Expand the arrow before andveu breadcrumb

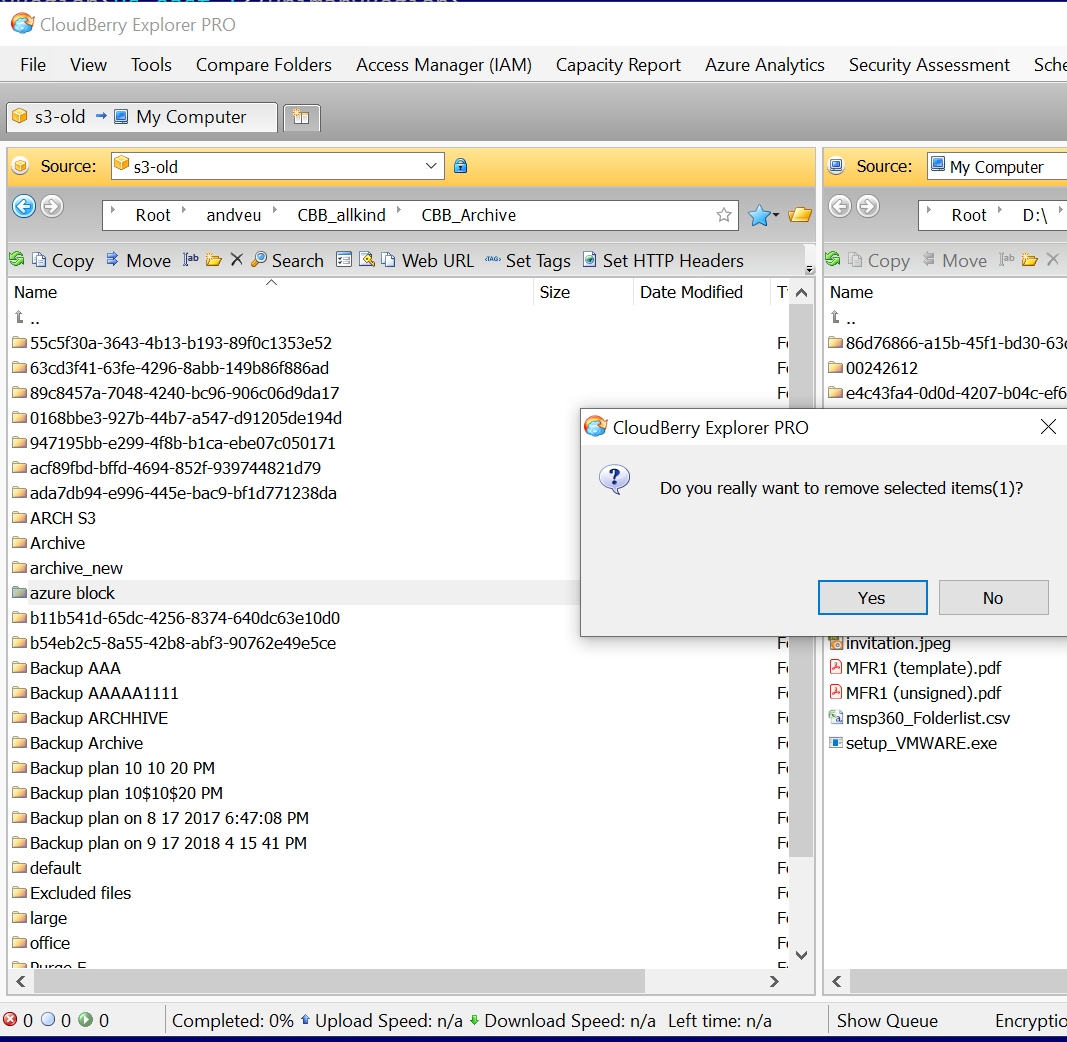[184, 210]
